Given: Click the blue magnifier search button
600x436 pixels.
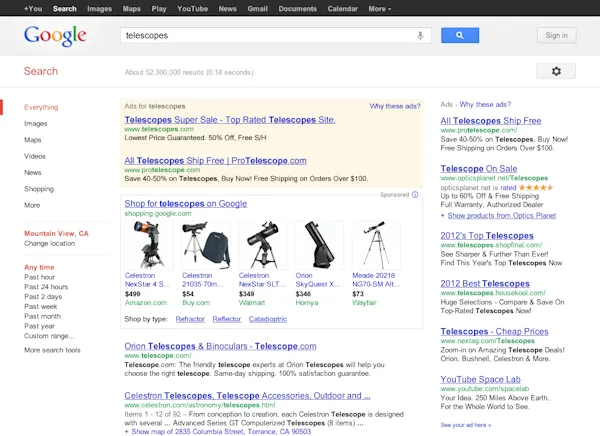Looking at the screenshot, I should (x=460, y=35).
